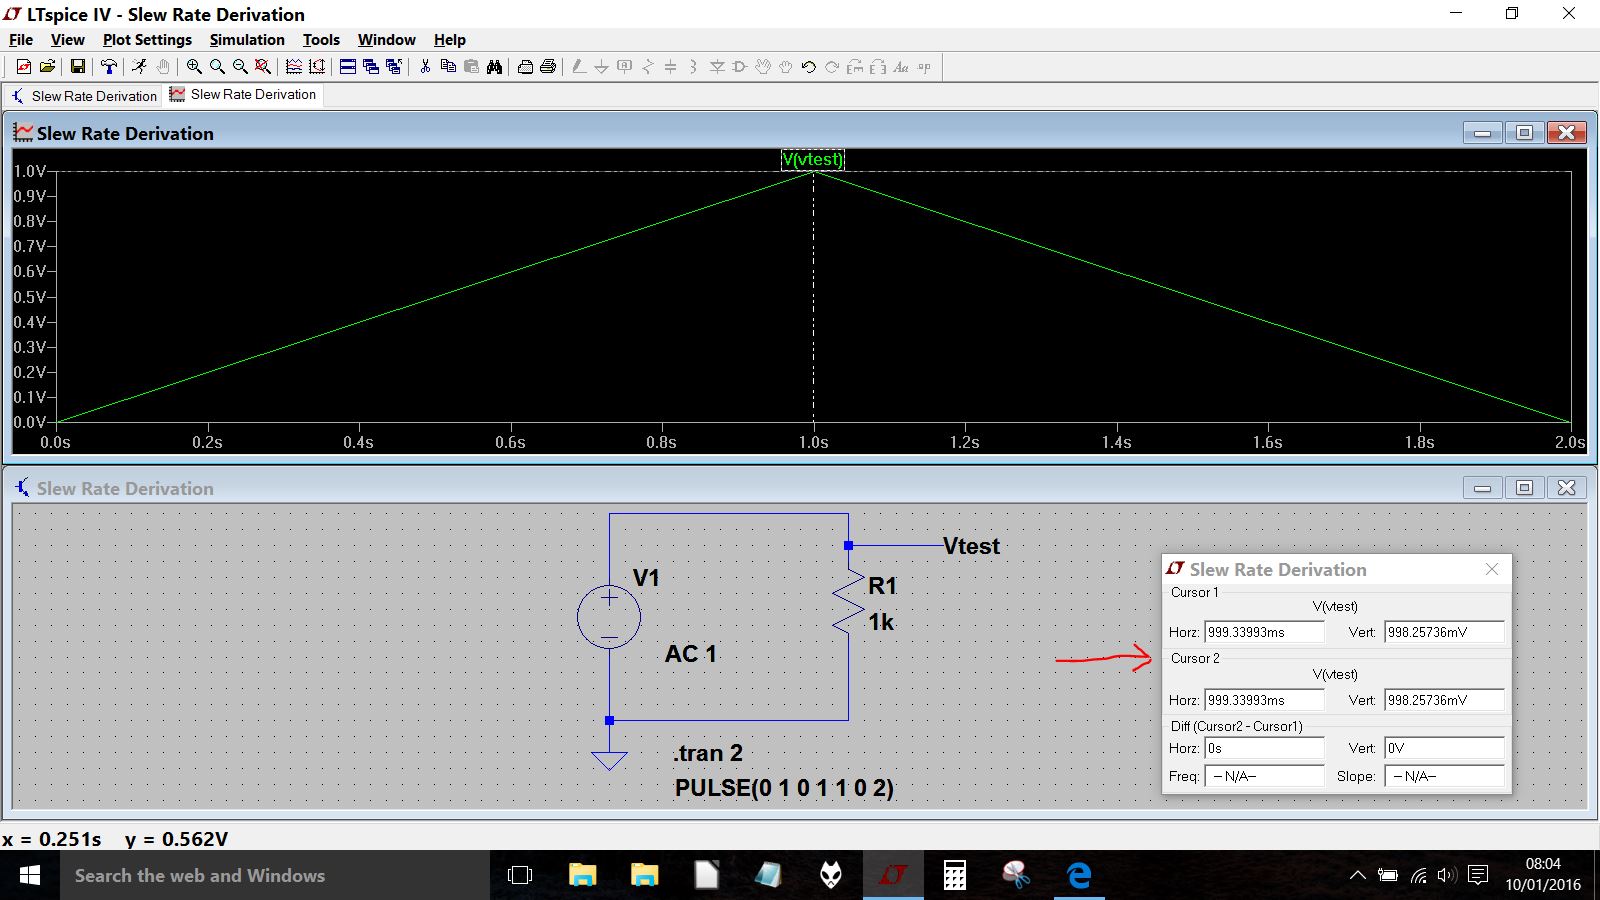Cascade windows using the toolbar icon
The width and height of the screenshot is (1600, 900).
coord(371,67)
